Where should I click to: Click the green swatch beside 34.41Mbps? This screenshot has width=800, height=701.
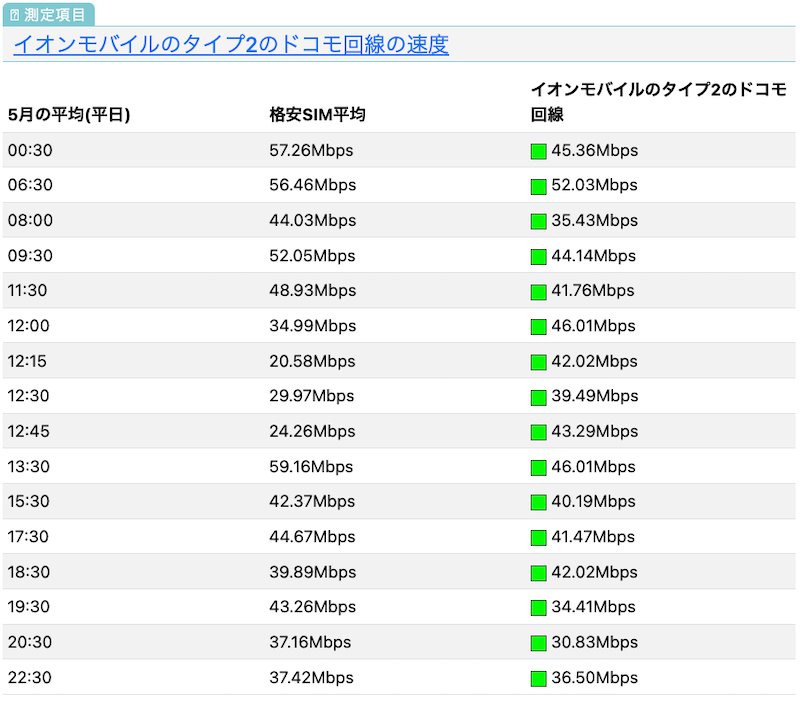[x=538, y=608]
